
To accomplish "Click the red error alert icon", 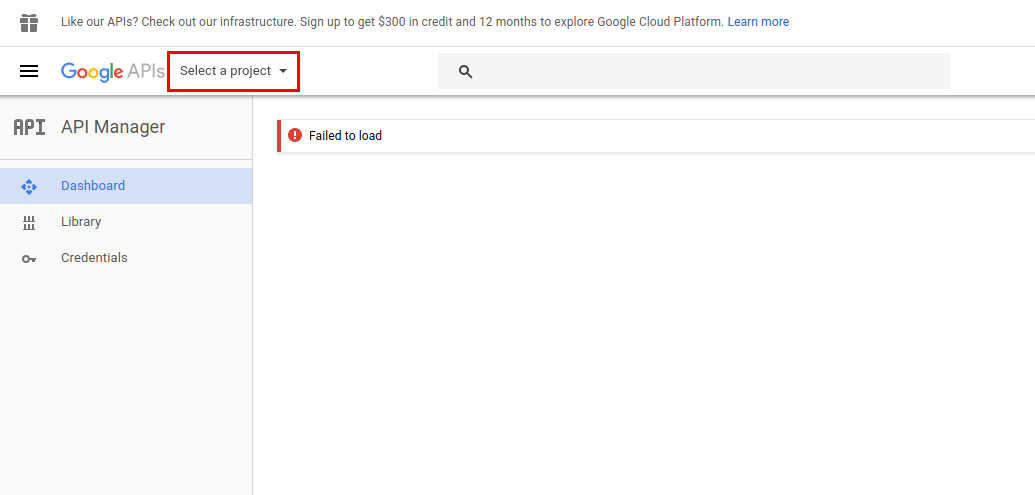I will [x=295, y=135].
